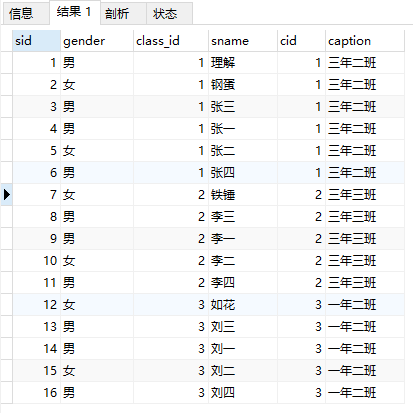Select sname cell 李三
Image resolution: width=413 pixels, height=413 pixels.
tap(243, 216)
